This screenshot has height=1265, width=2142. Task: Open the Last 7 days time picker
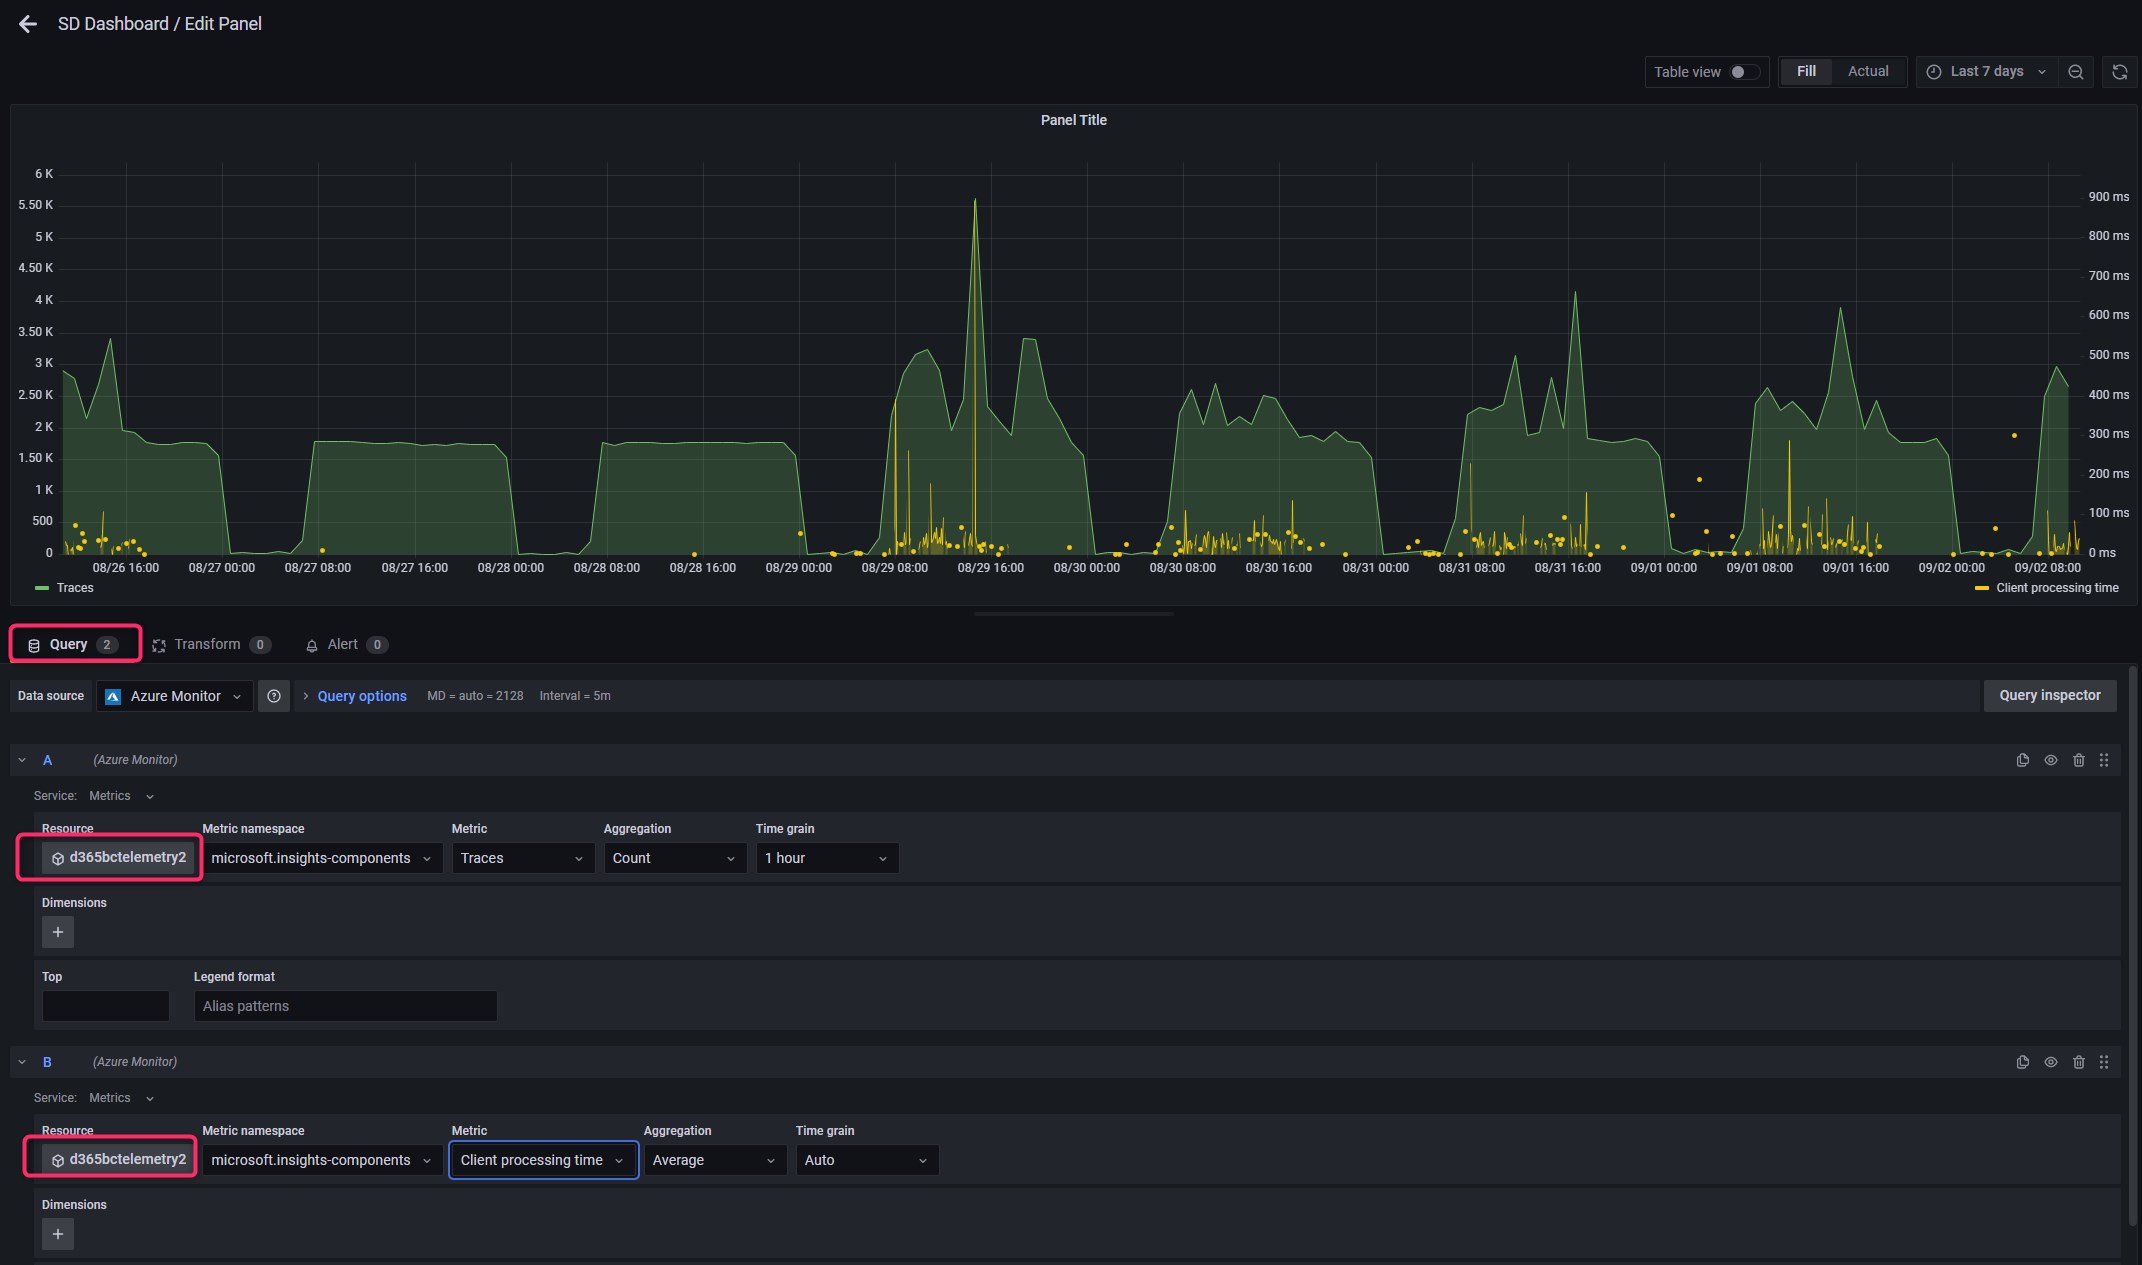[1986, 72]
